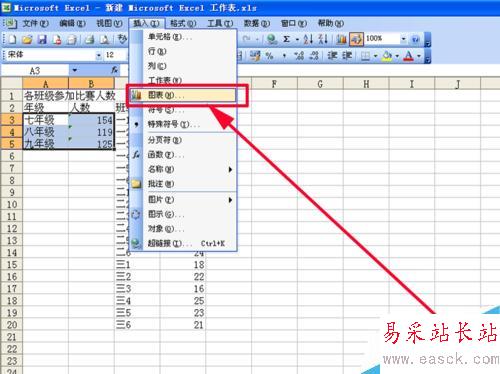Open the 文件 (File) menu
Viewport: 500px width, 374px height.
point(35,23)
